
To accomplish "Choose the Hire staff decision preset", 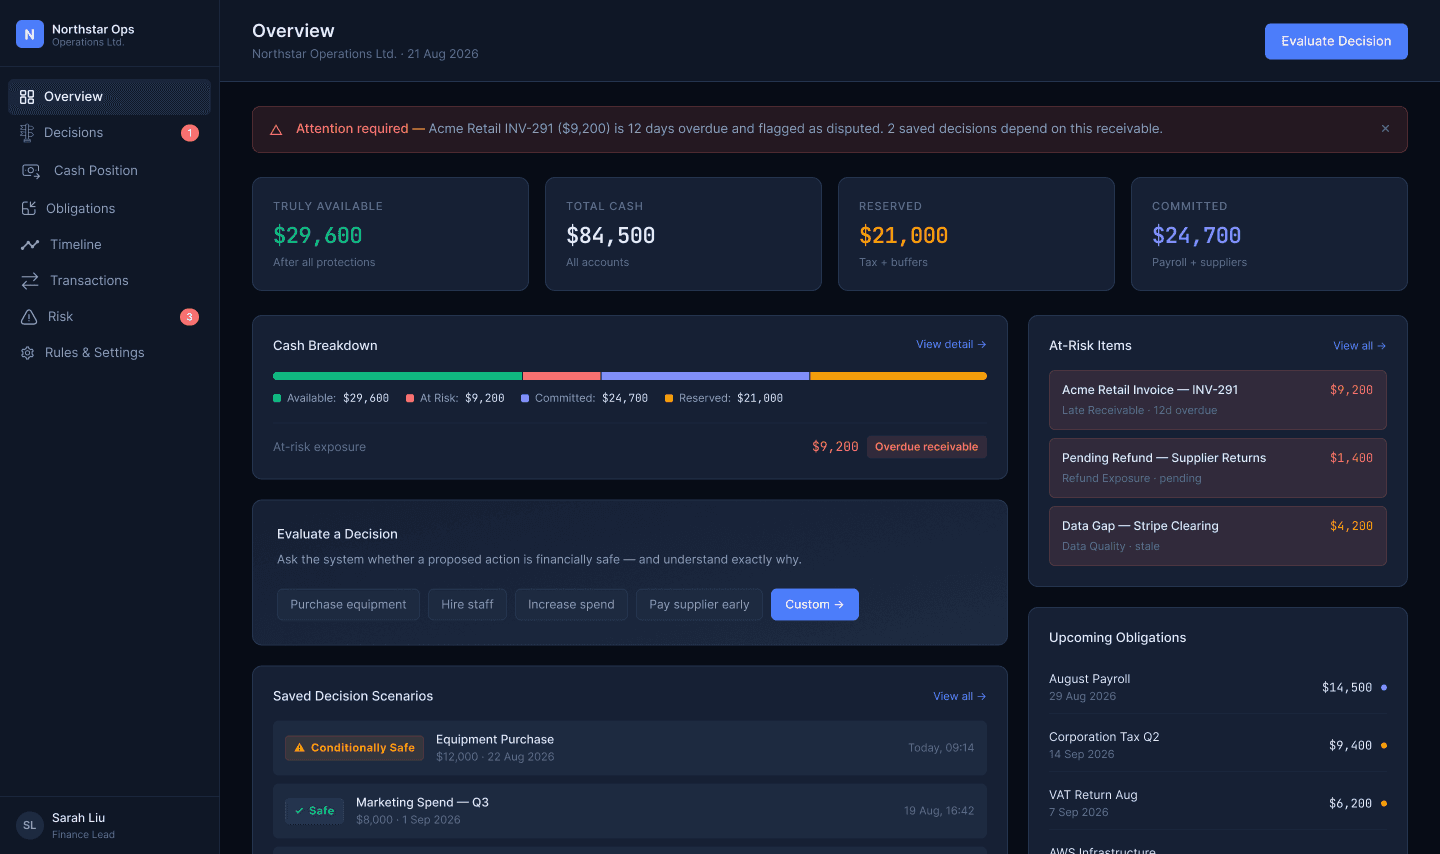I will tap(467, 604).
